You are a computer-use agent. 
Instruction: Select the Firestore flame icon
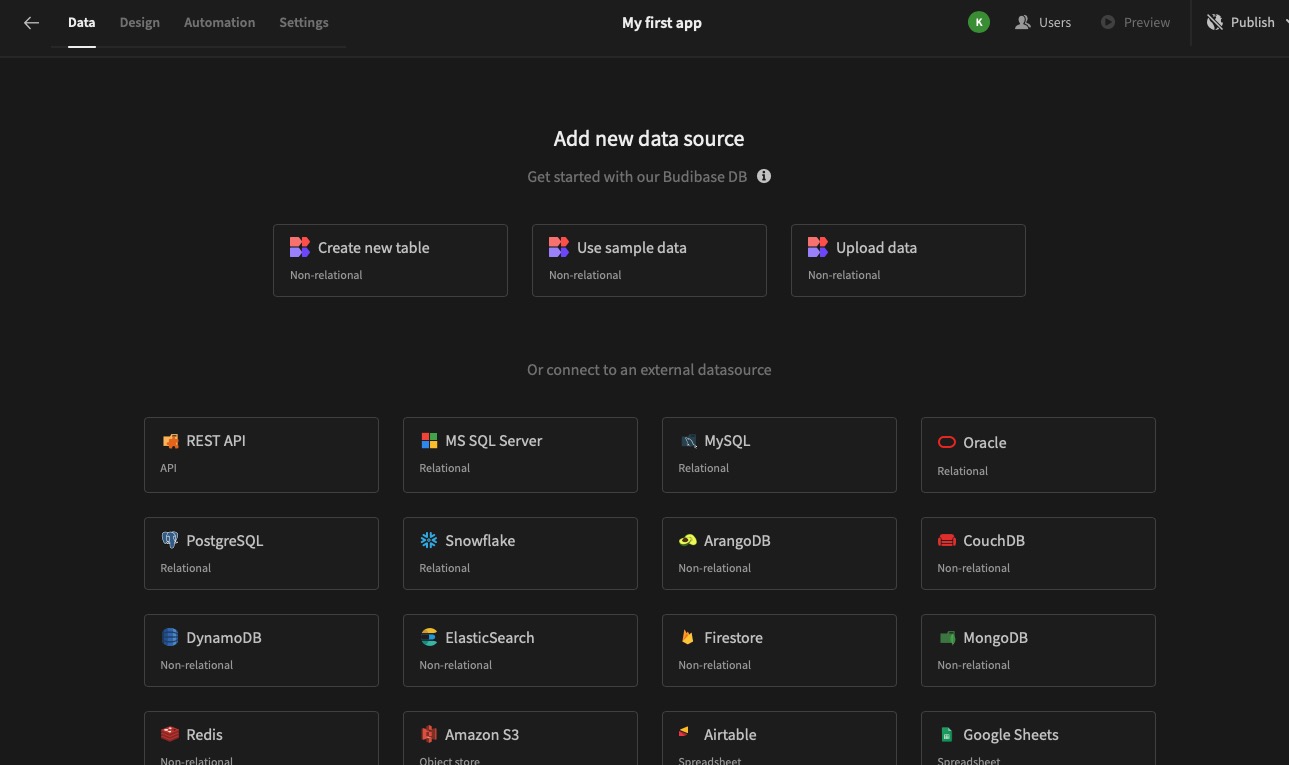pos(687,637)
